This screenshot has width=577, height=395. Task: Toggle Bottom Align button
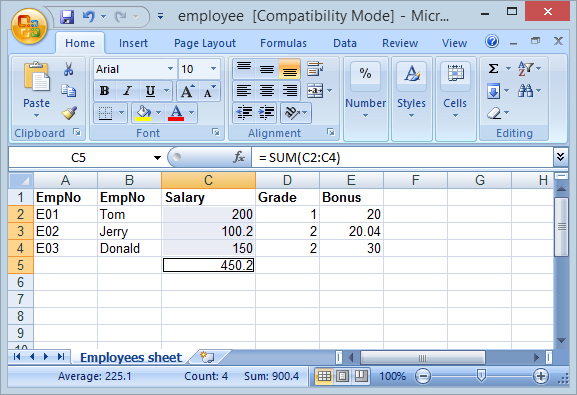[289, 69]
